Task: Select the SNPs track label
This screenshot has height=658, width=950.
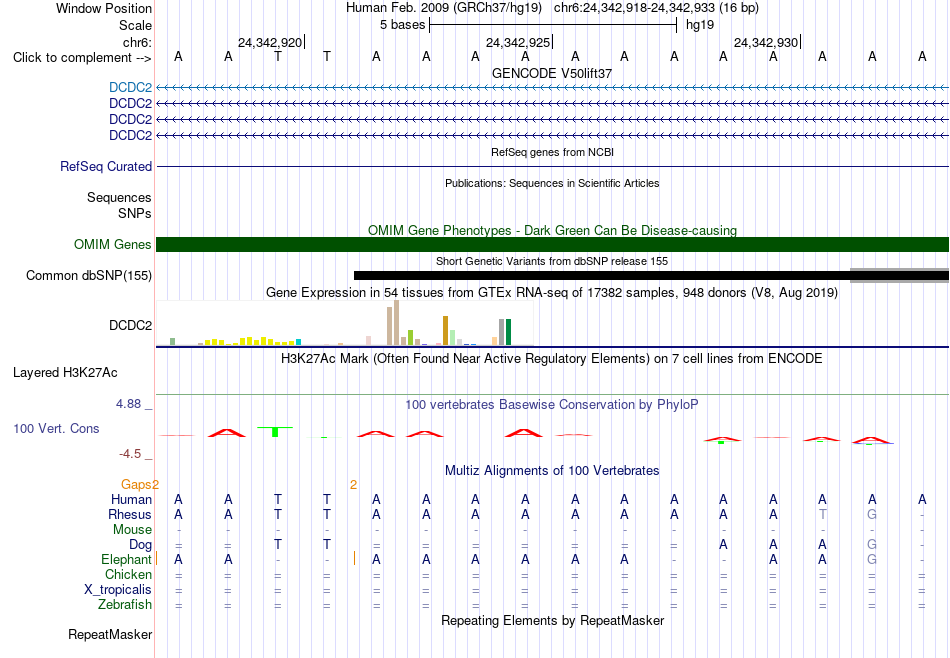Action: click(x=135, y=213)
